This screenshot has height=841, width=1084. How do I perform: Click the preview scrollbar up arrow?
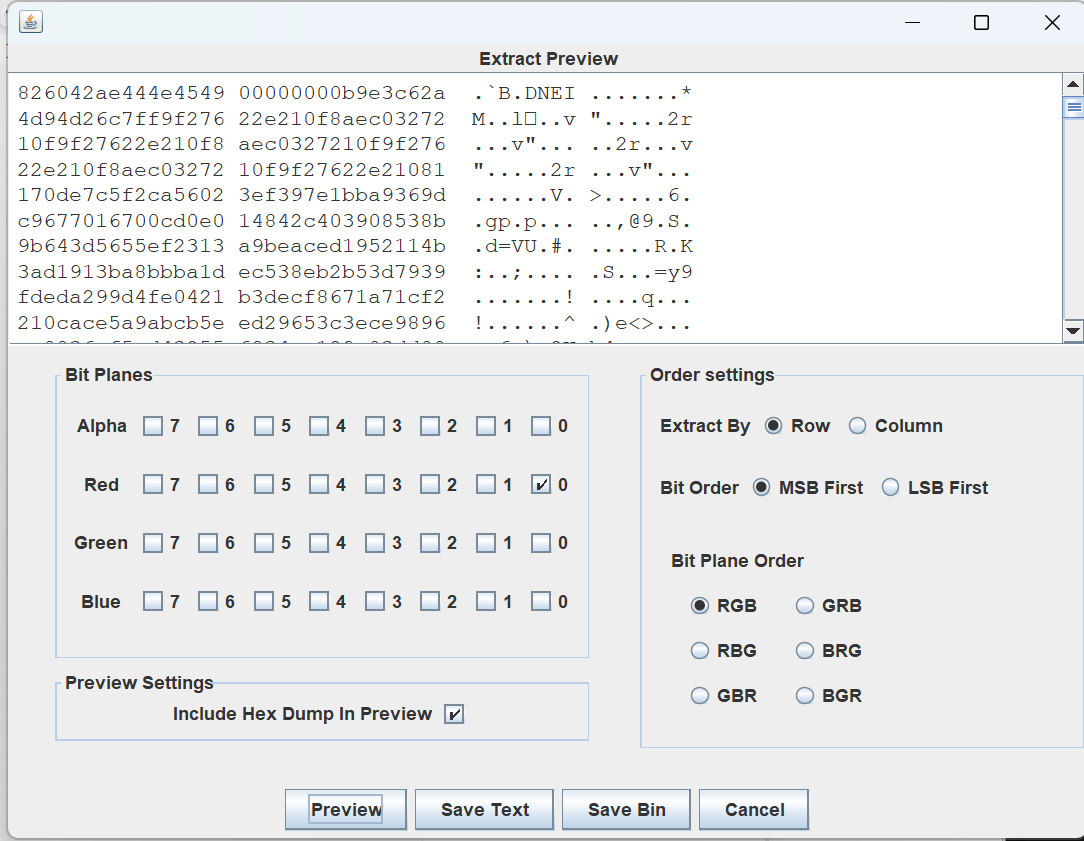(x=1073, y=84)
